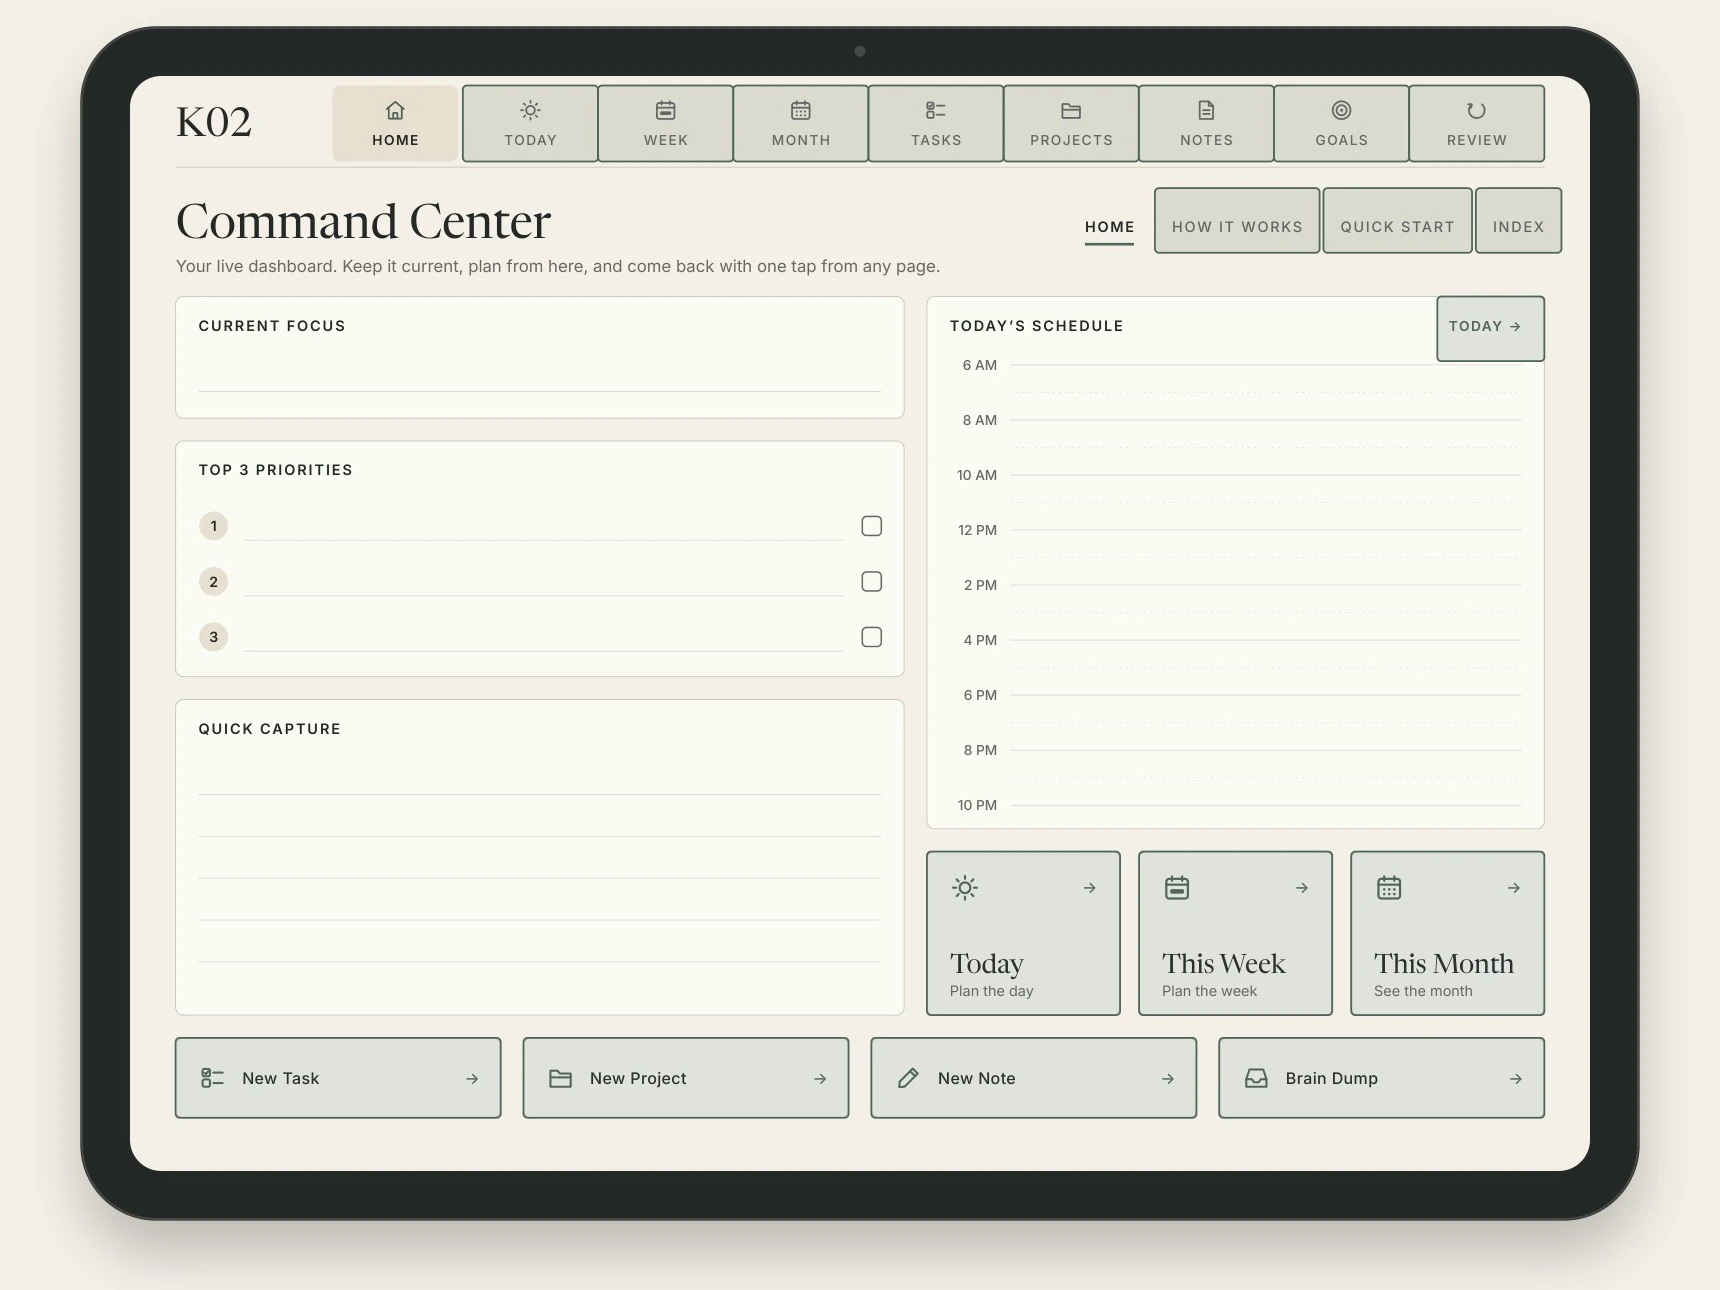1720x1290 pixels.
Task: Open the Index tab
Action: pos(1518,221)
